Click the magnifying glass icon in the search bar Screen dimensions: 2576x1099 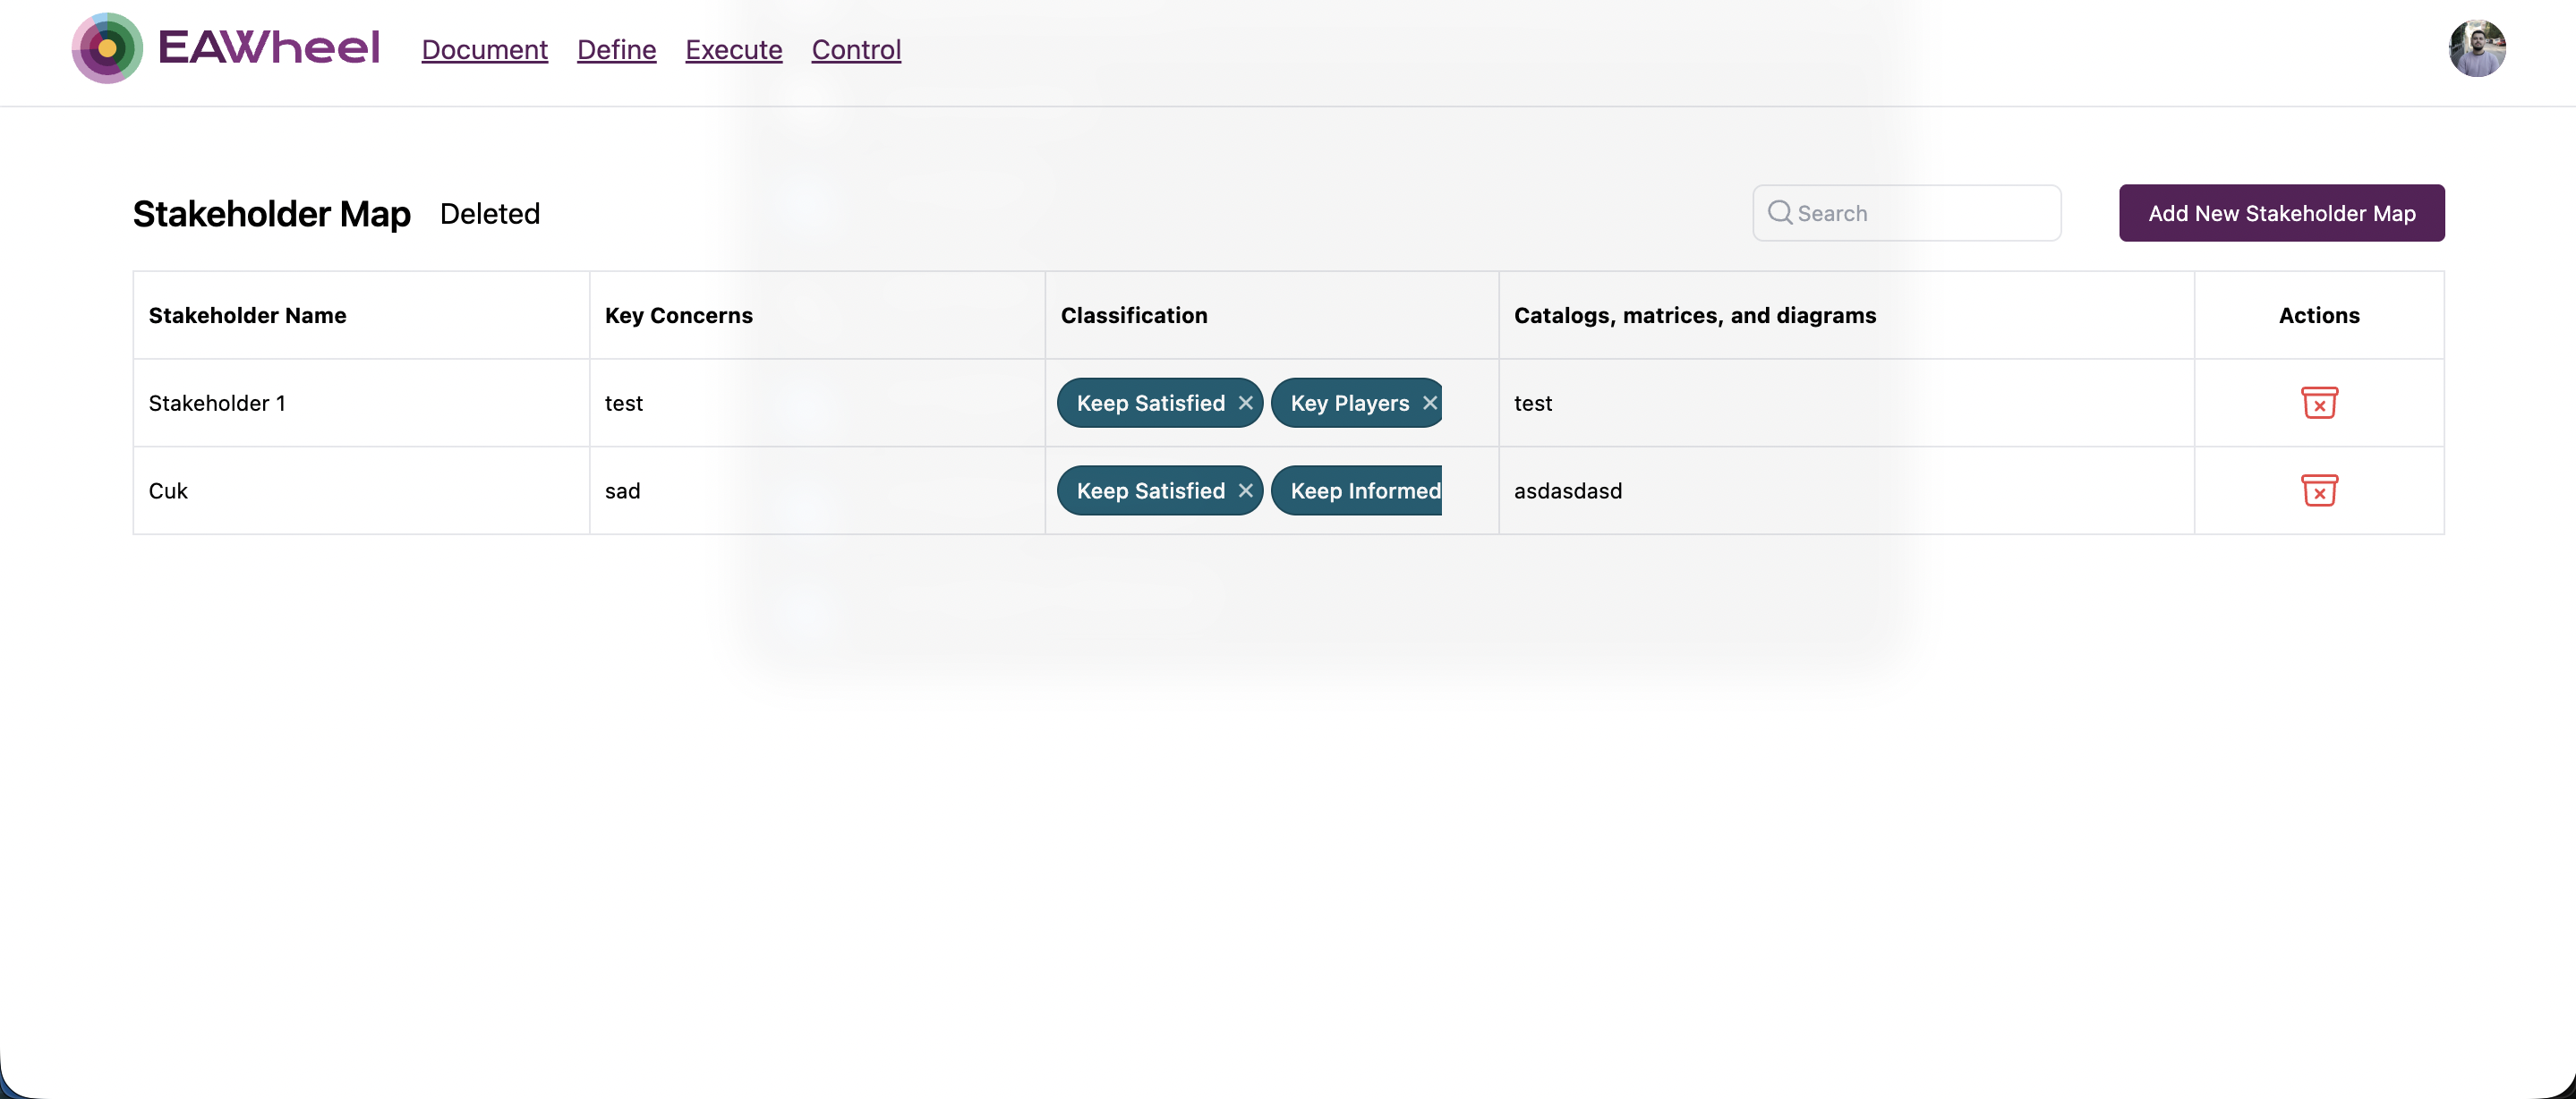(x=1779, y=212)
